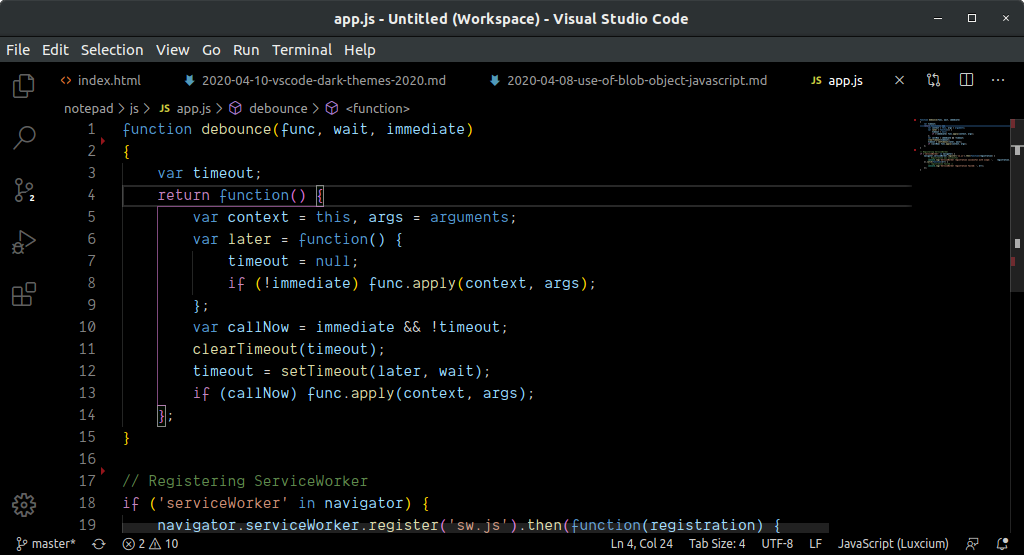Click the js folder in breadcrumb
This screenshot has width=1024, height=555.
pyautogui.click(x=134, y=108)
